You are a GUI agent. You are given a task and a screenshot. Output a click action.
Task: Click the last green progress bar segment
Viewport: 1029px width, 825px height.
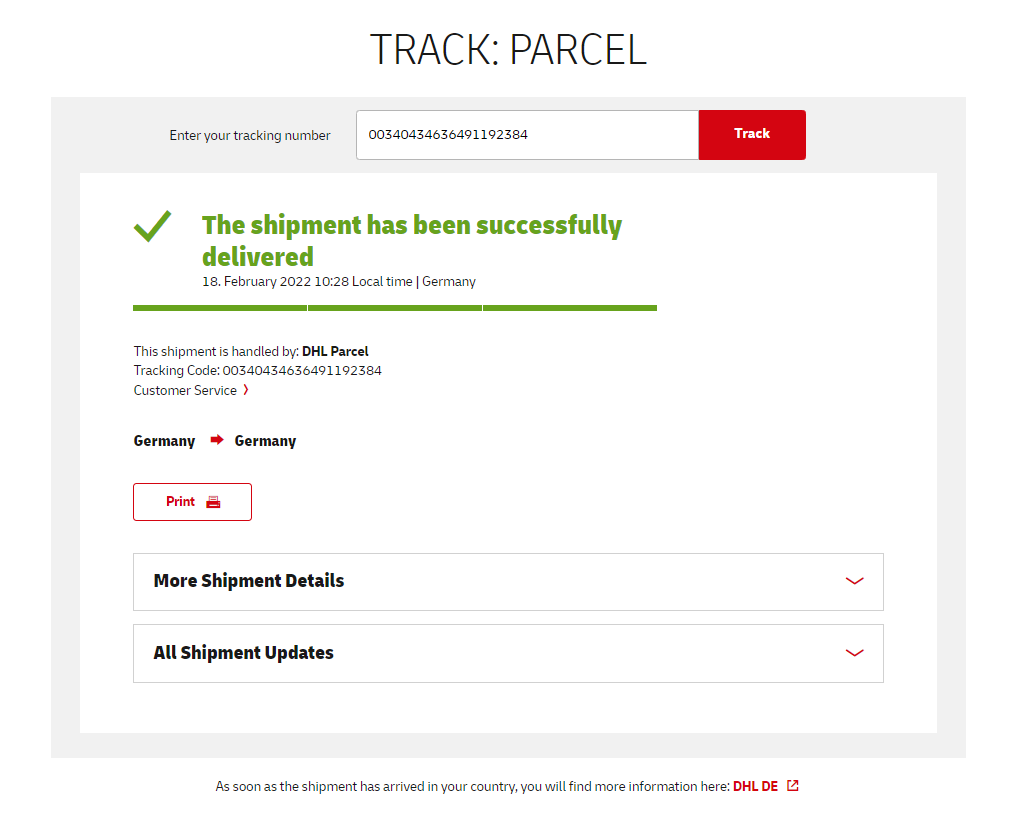[570, 308]
